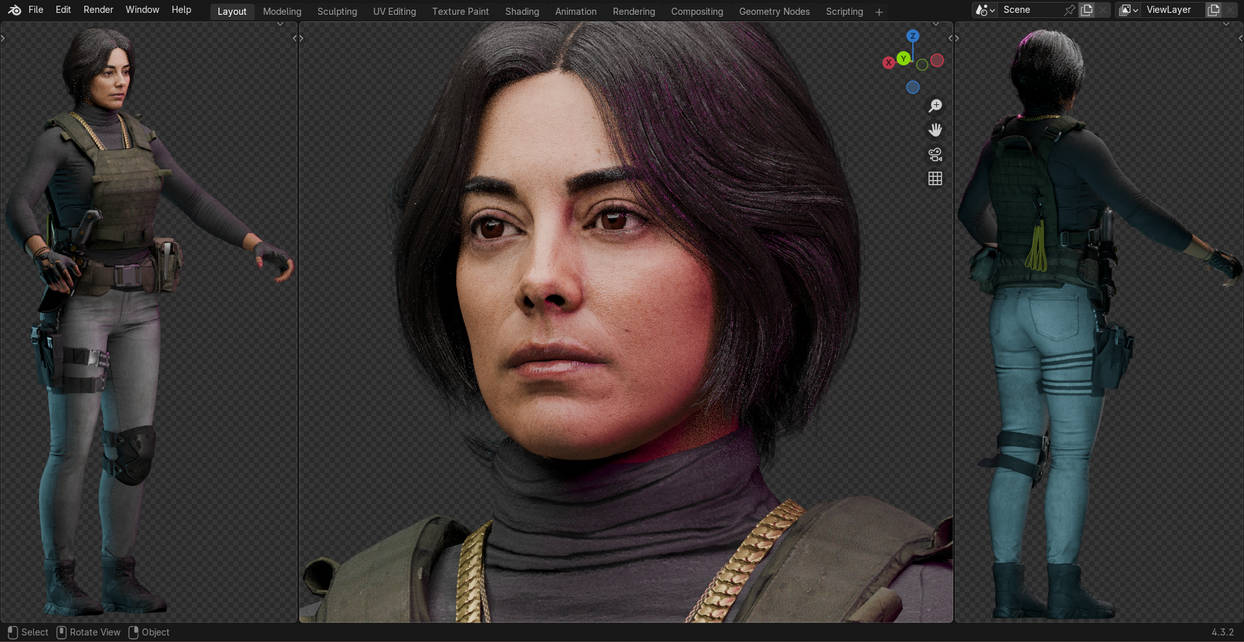Expand the center viewport's sidebar arrow

[950, 38]
